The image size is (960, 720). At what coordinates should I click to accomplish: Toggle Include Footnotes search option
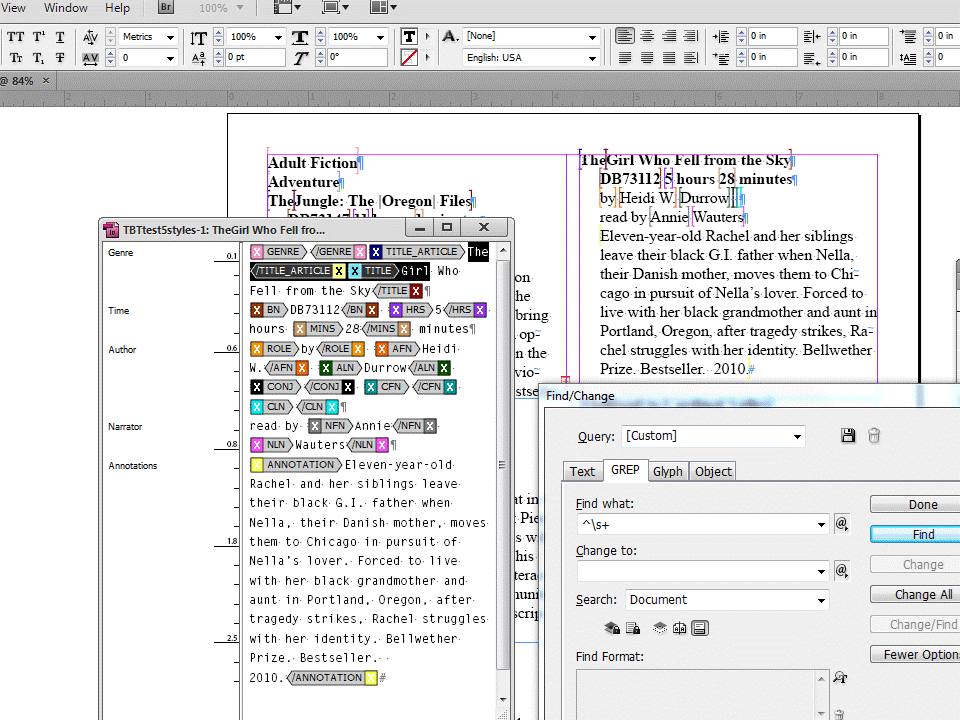[701, 628]
